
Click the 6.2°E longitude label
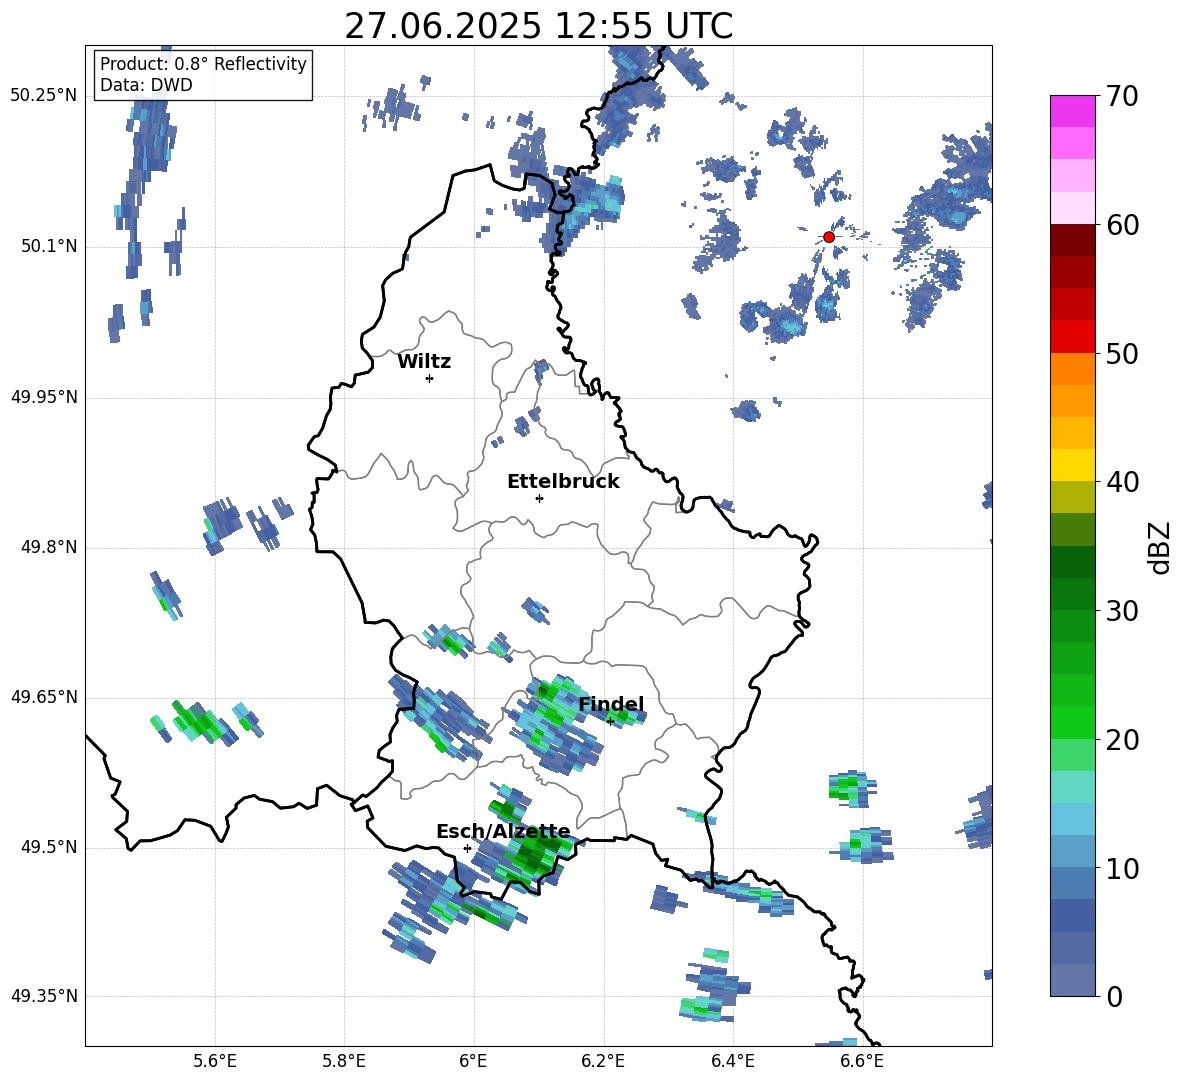pyautogui.click(x=603, y=1062)
